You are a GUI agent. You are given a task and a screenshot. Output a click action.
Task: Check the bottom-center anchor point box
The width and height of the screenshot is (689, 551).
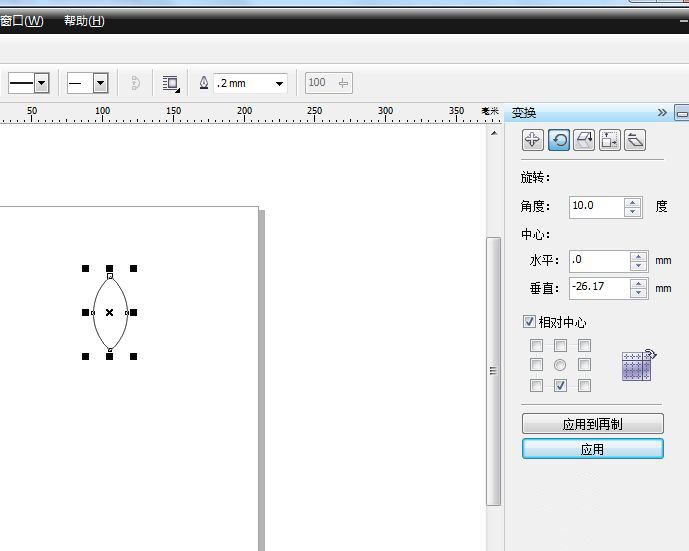tap(560, 385)
